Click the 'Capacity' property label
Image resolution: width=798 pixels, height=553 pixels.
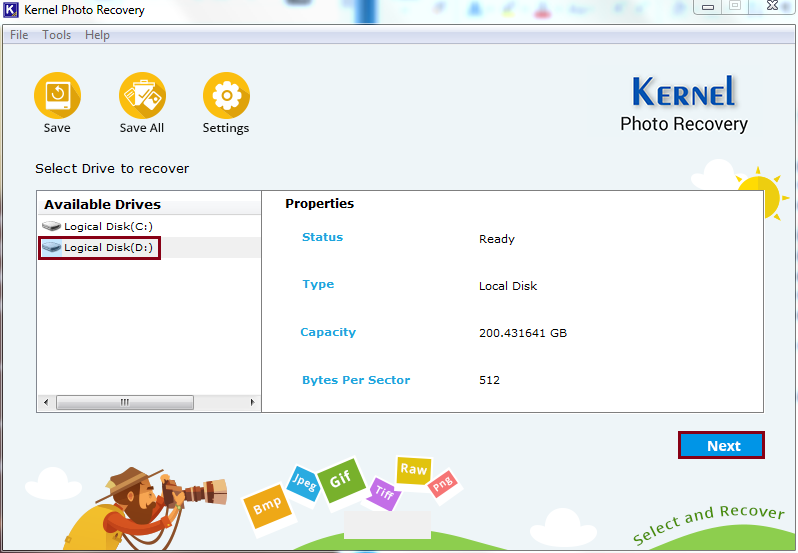(x=328, y=332)
